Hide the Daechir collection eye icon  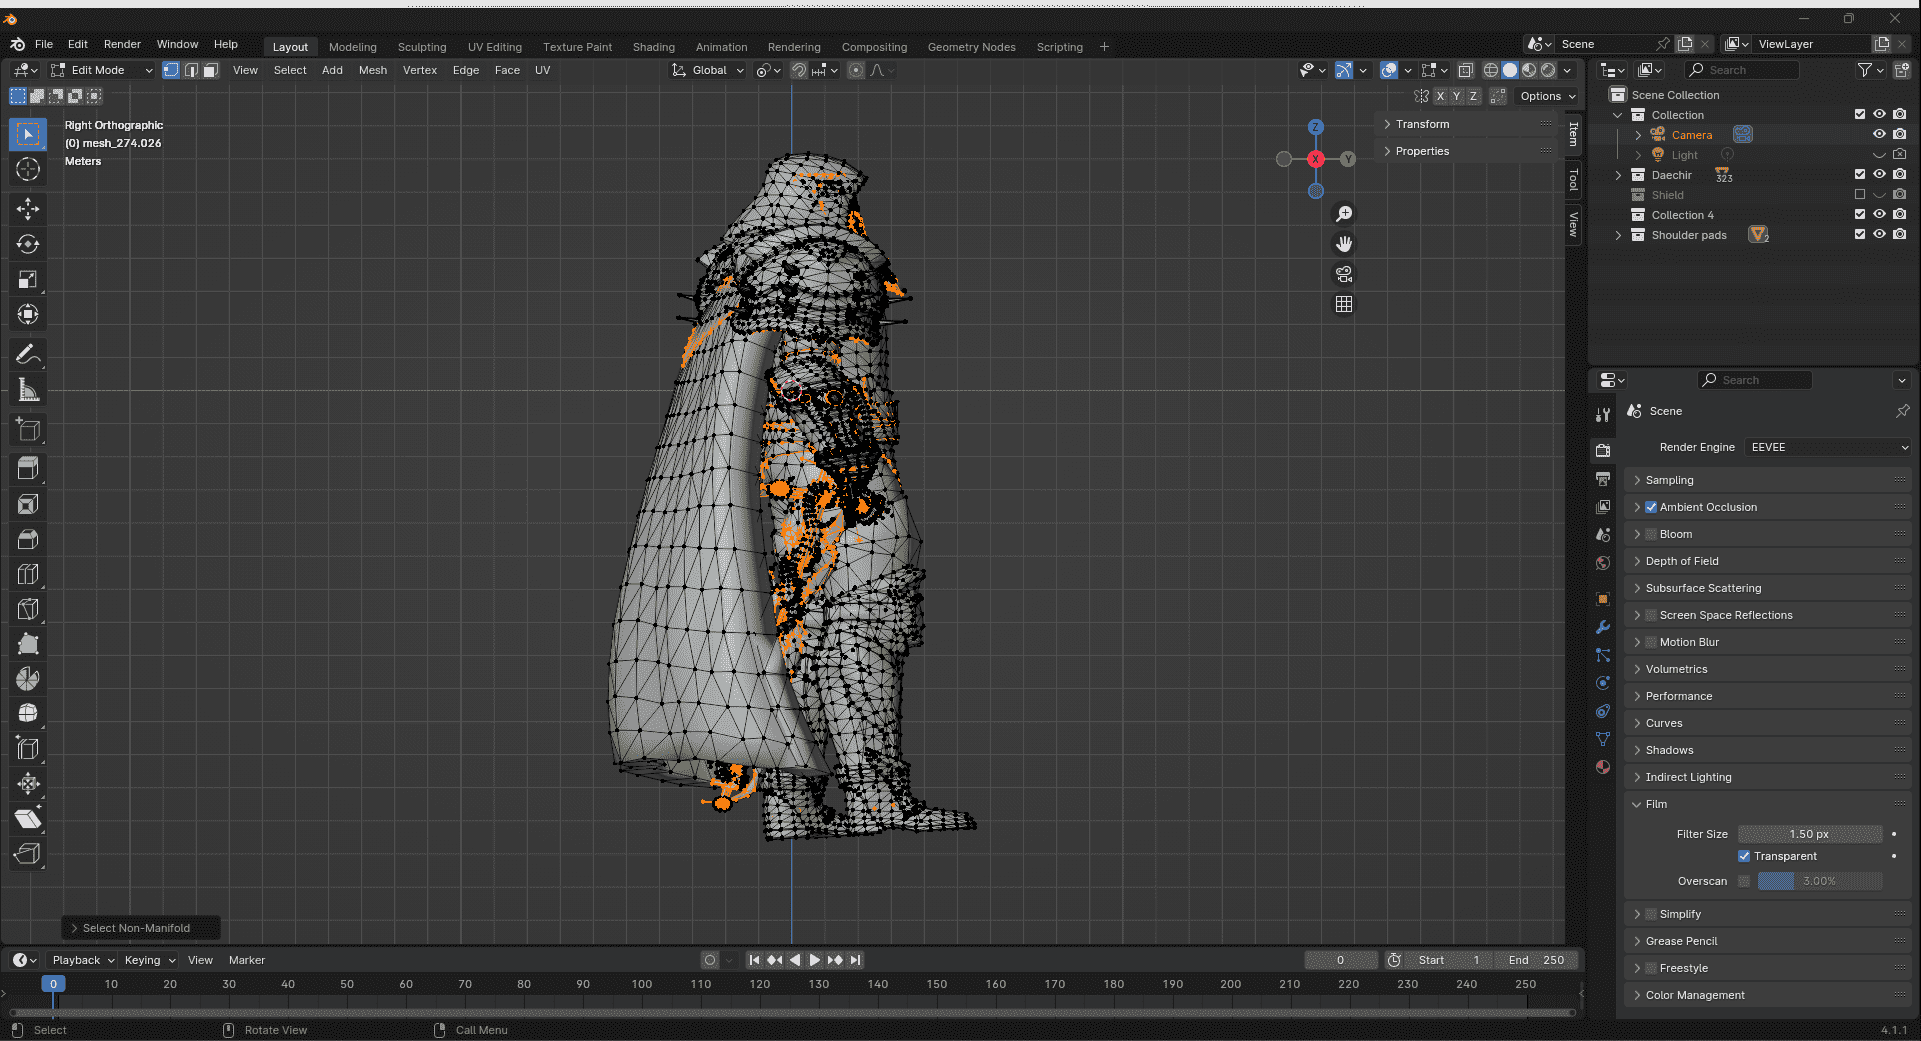pyautogui.click(x=1879, y=174)
